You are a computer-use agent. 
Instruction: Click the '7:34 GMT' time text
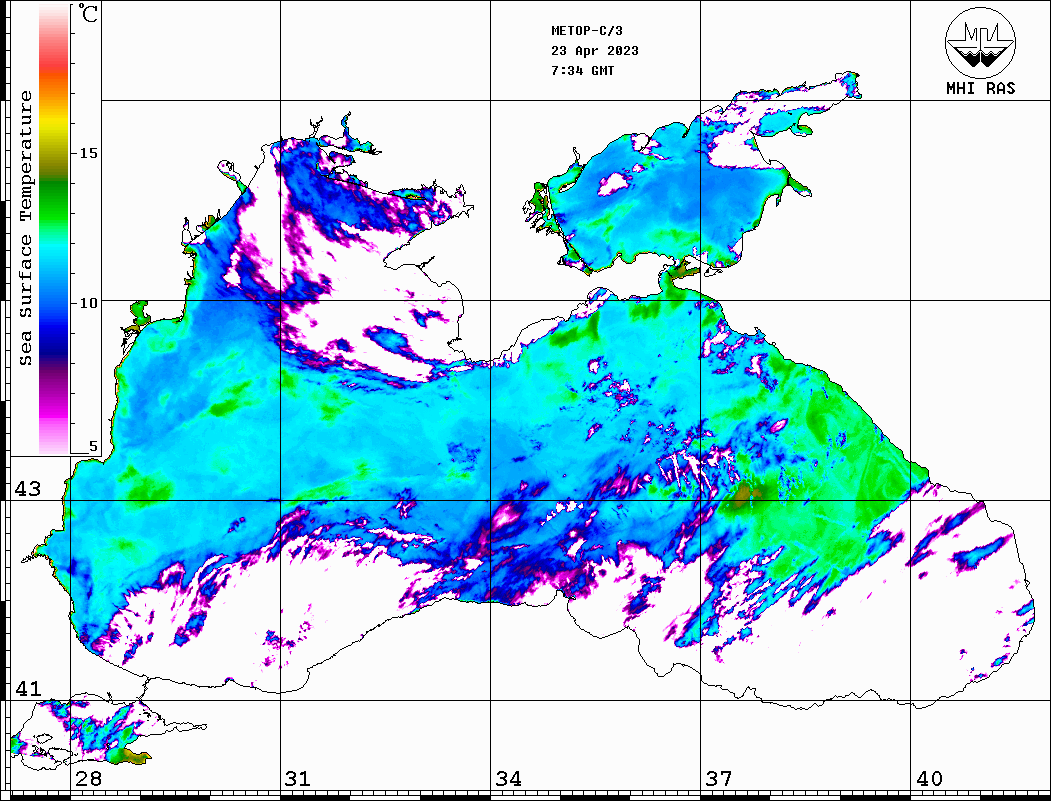pos(582,71)
